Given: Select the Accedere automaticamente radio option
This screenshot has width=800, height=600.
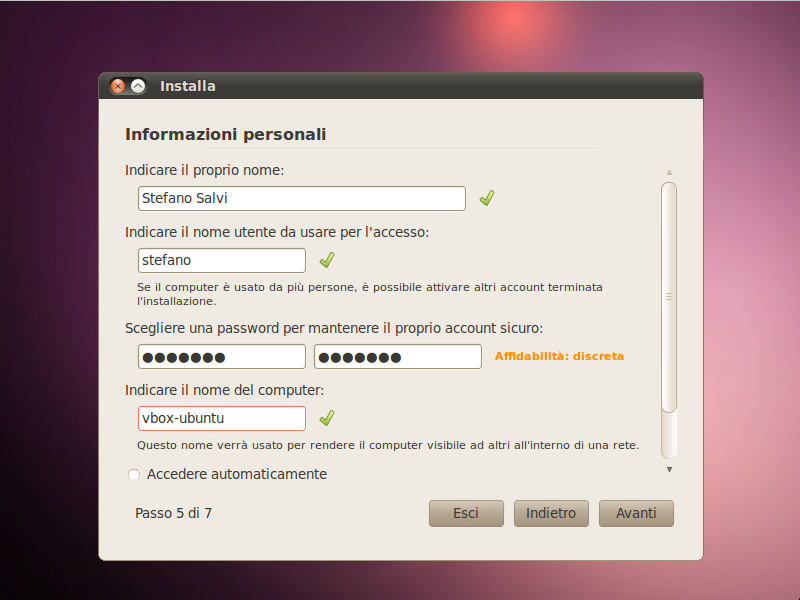Looking at the screenshot, I should pyautogui.click(x=134, y=474).
